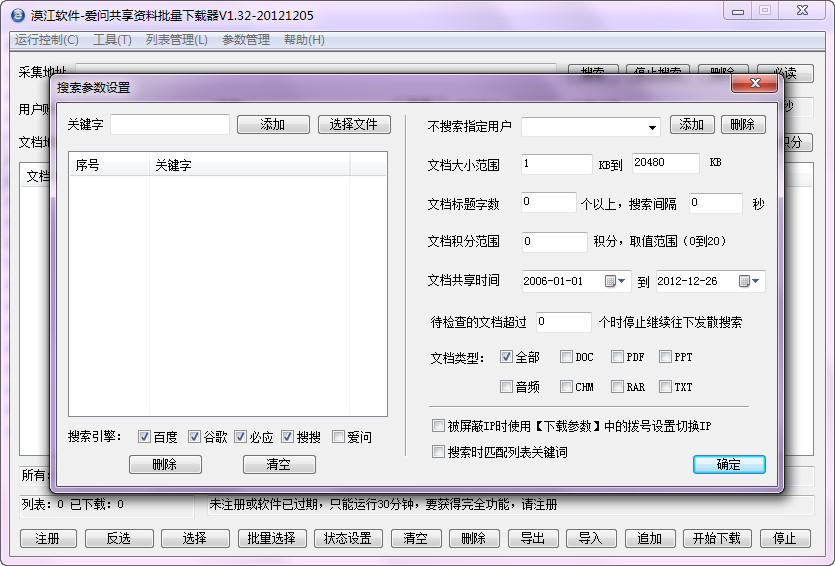Check the PDF document type

tap(617, 357)
